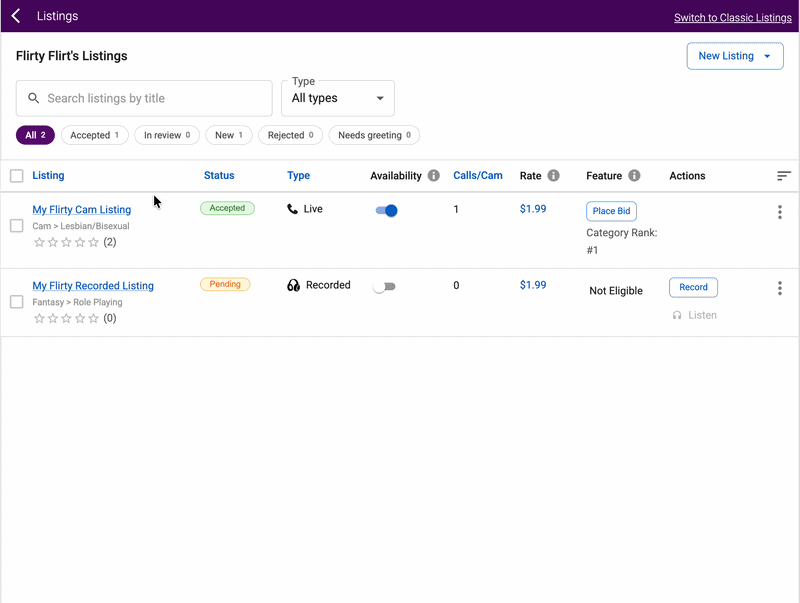Image resolution: width=800 pixels, height=603 pixels.
Task: Open the New Listing dropdown
Action: [x=735, y=56]
